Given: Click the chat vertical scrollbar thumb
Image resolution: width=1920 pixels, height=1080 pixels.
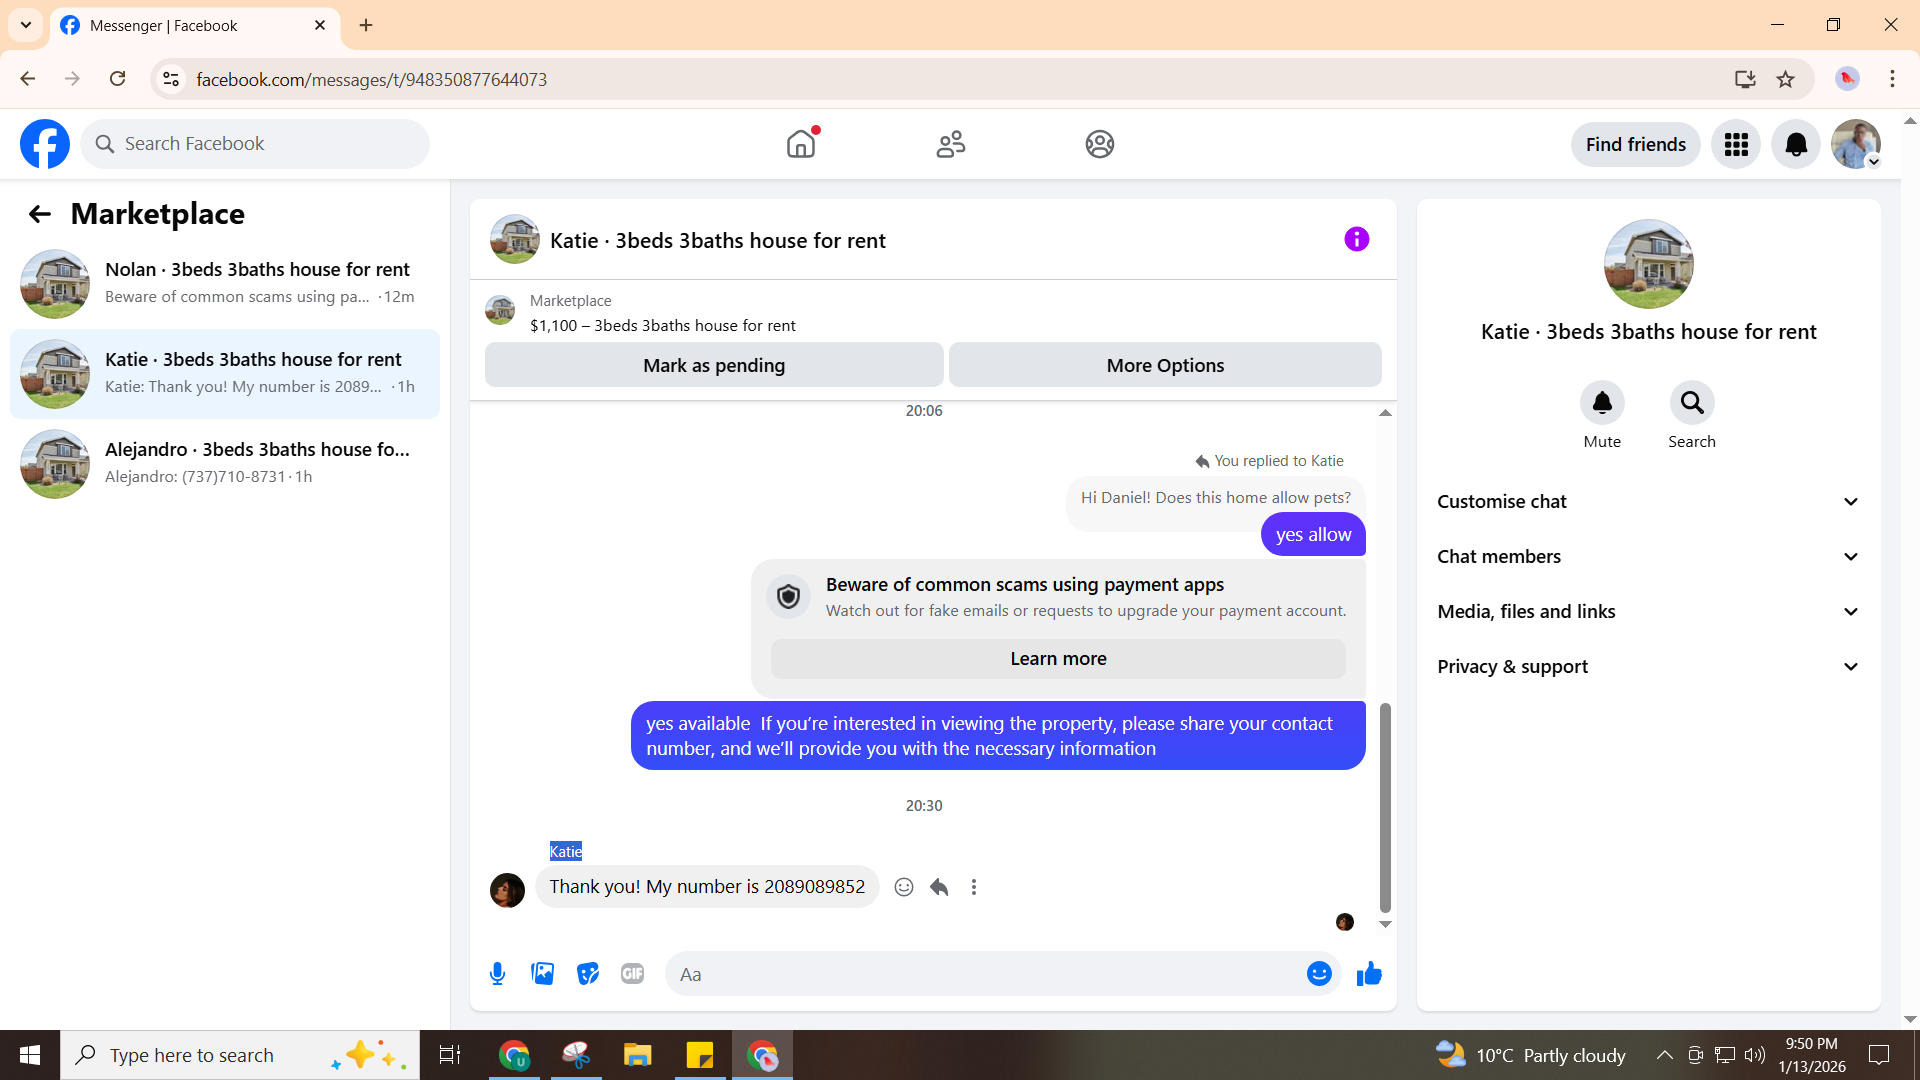Looking at the screenshot, I should (1385, 806).
